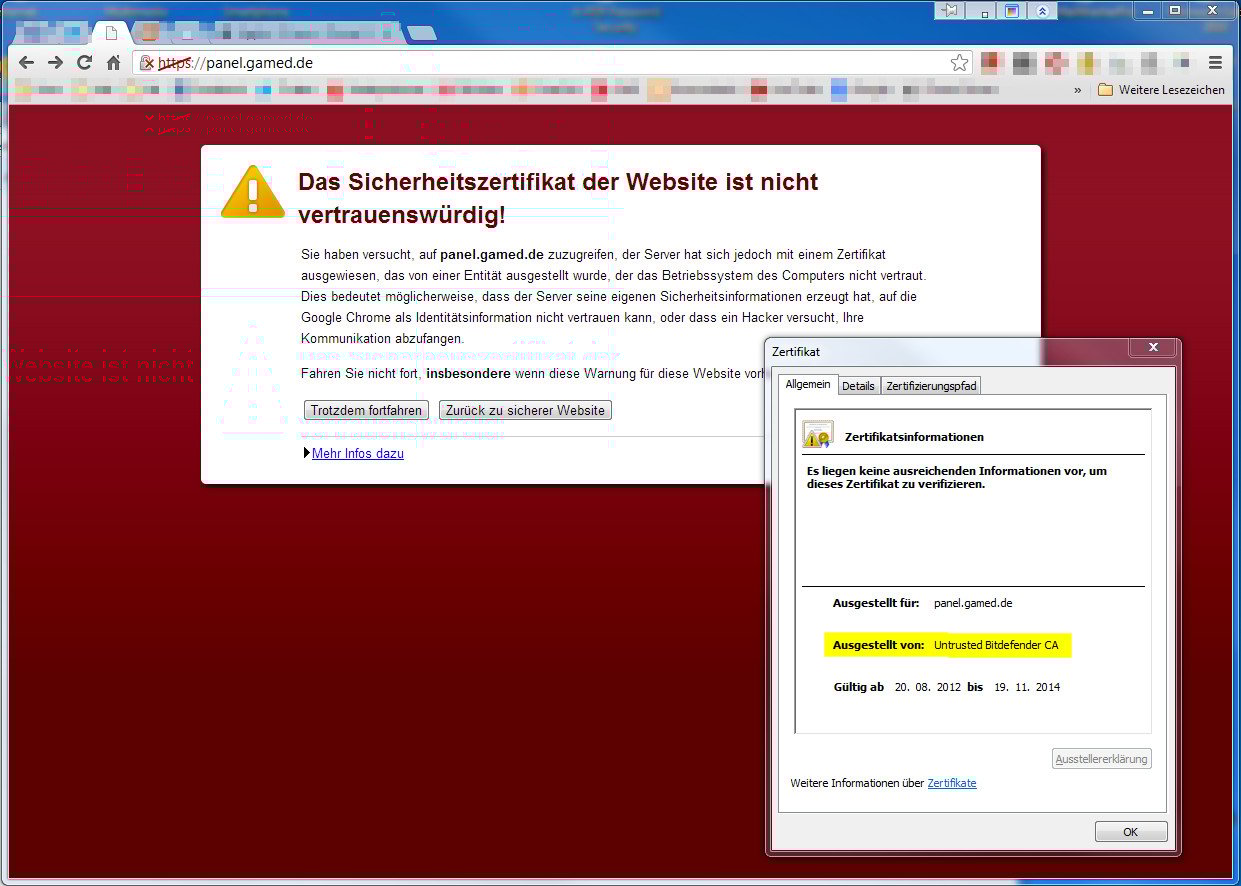Image resolution: width=1241 pixels, height=886 pixels.
Task: Open the Zertifikate help link
Action: coord(952,783)
